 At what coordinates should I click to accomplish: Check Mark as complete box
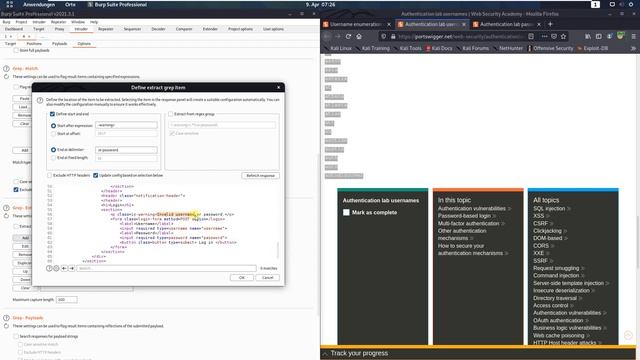(346, 212)
